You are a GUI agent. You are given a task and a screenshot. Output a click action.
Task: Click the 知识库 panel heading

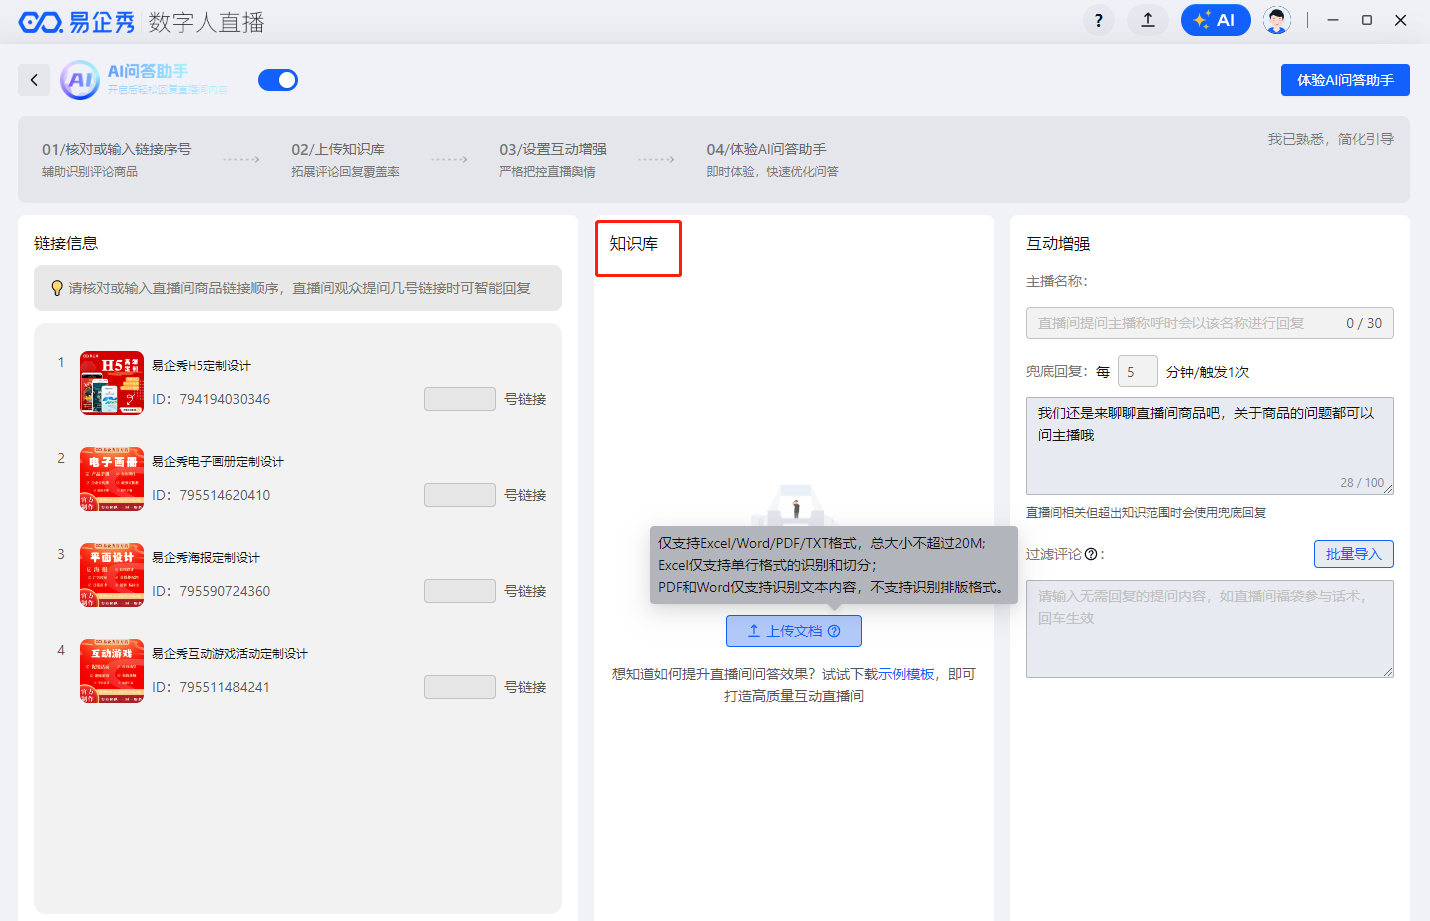pos(634,244)
